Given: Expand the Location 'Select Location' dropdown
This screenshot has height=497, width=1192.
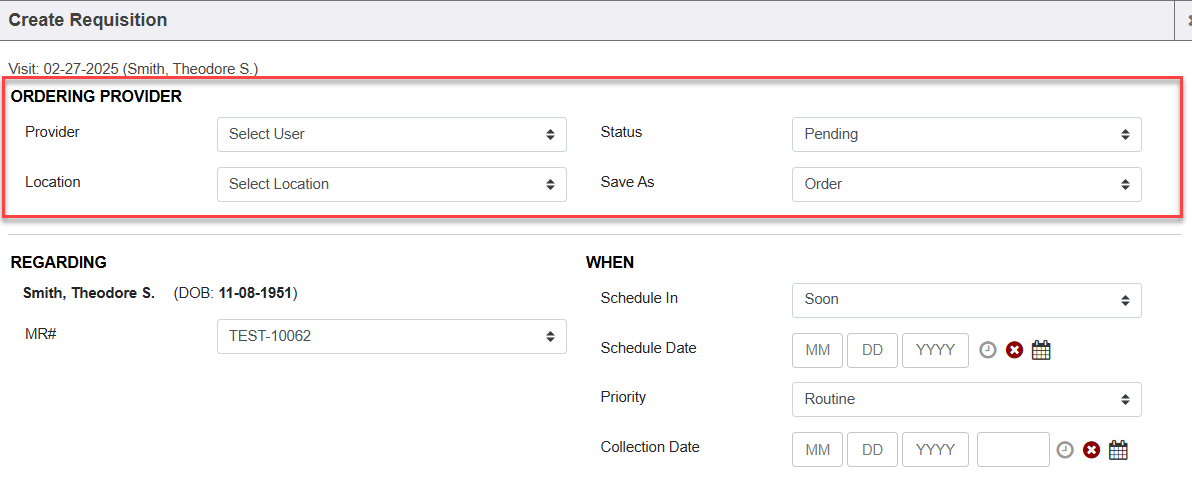Looking at the screenshot, I should pos(391,184).
